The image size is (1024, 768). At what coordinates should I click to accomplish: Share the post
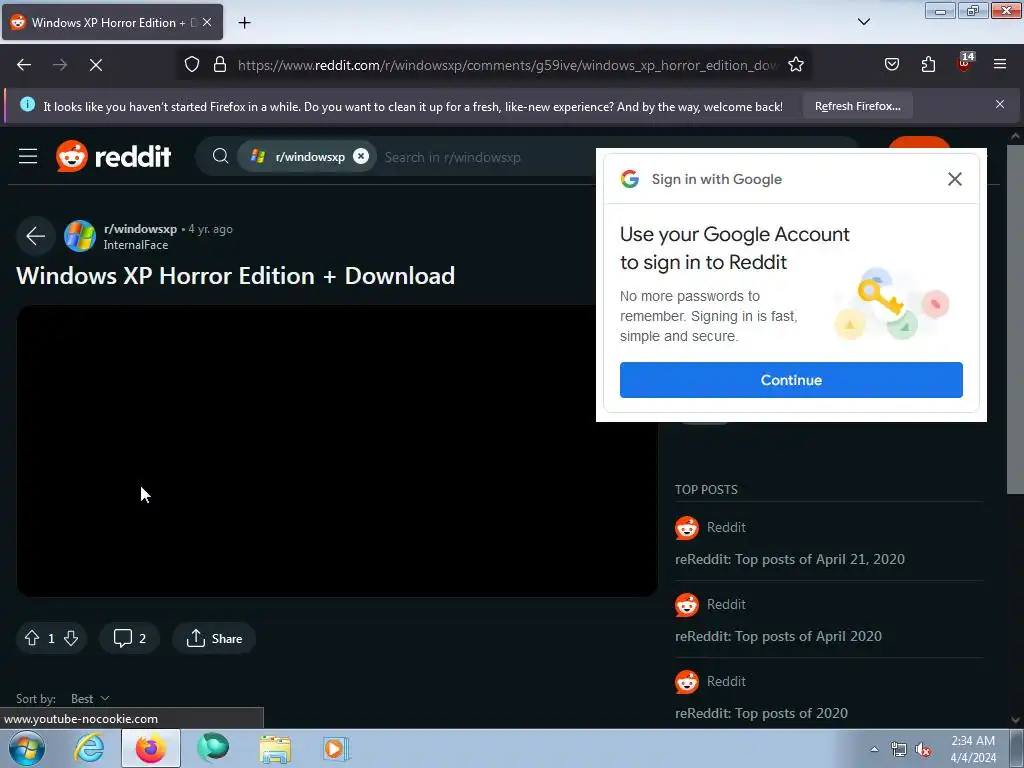[x=214, y=638]
